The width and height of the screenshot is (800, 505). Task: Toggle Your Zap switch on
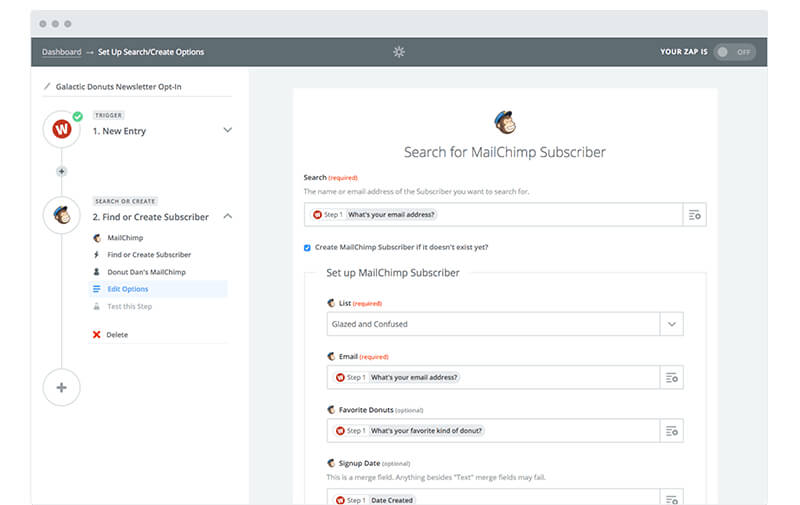[x=735, y=52]
